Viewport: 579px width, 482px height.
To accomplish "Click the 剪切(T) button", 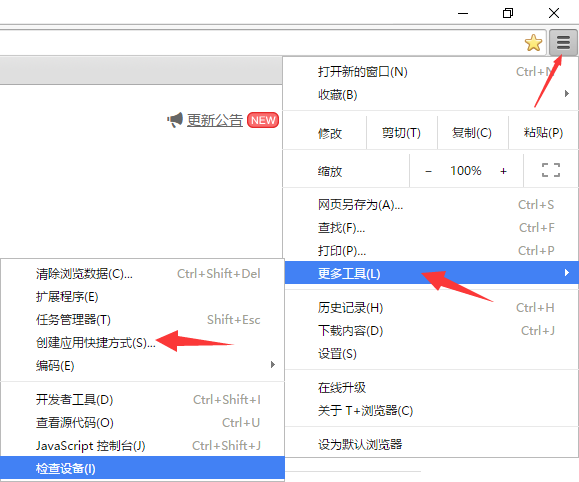I will pyautogui.click(x=402, y=133).
